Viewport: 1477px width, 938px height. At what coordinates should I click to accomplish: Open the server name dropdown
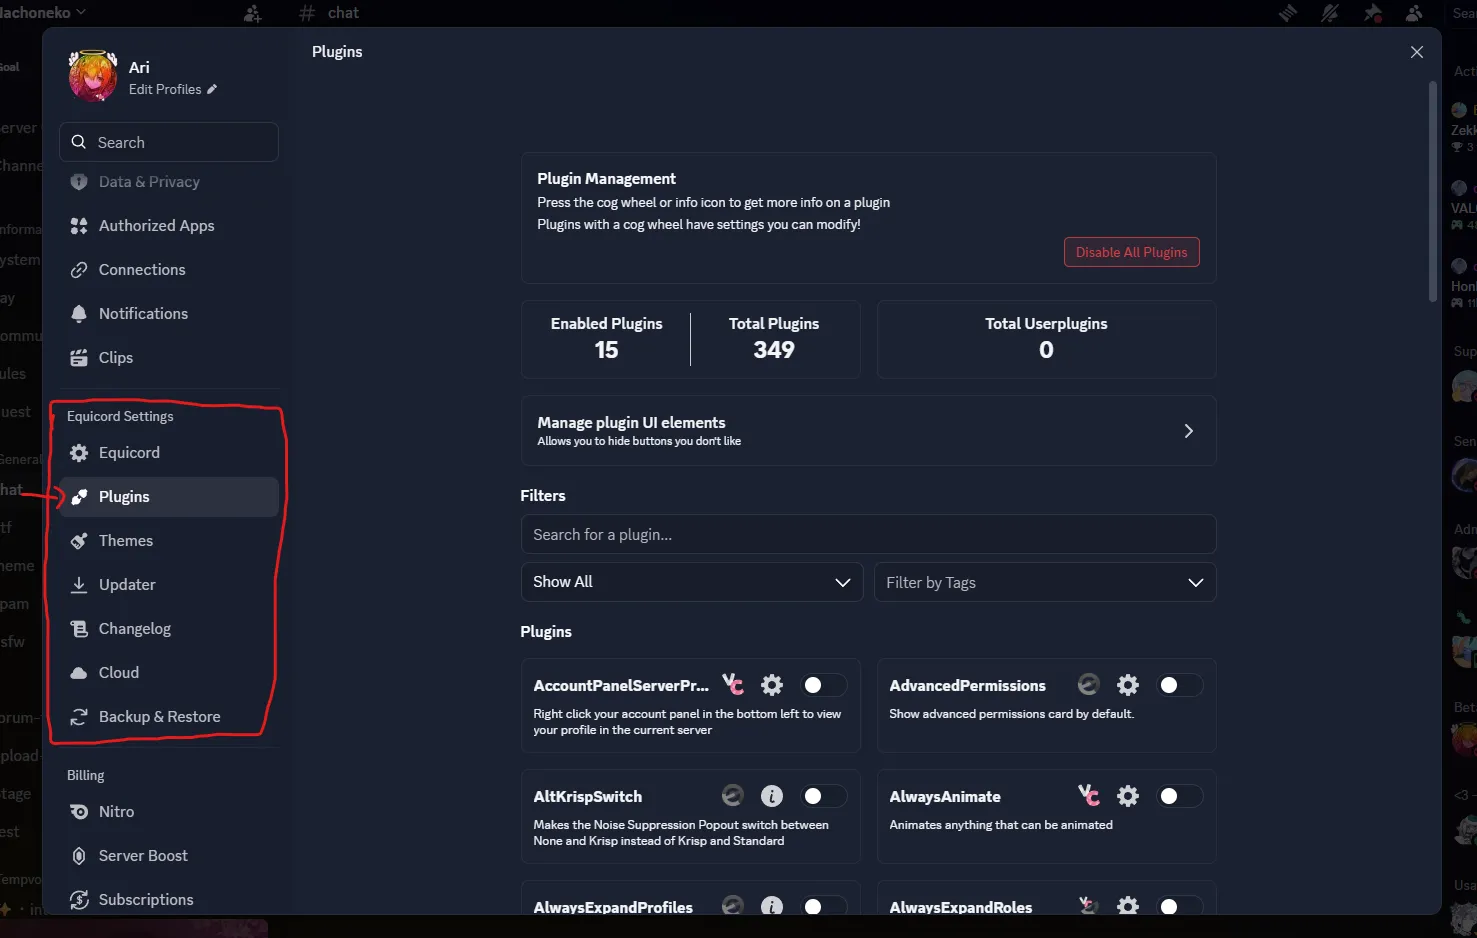tap(43, 12)
